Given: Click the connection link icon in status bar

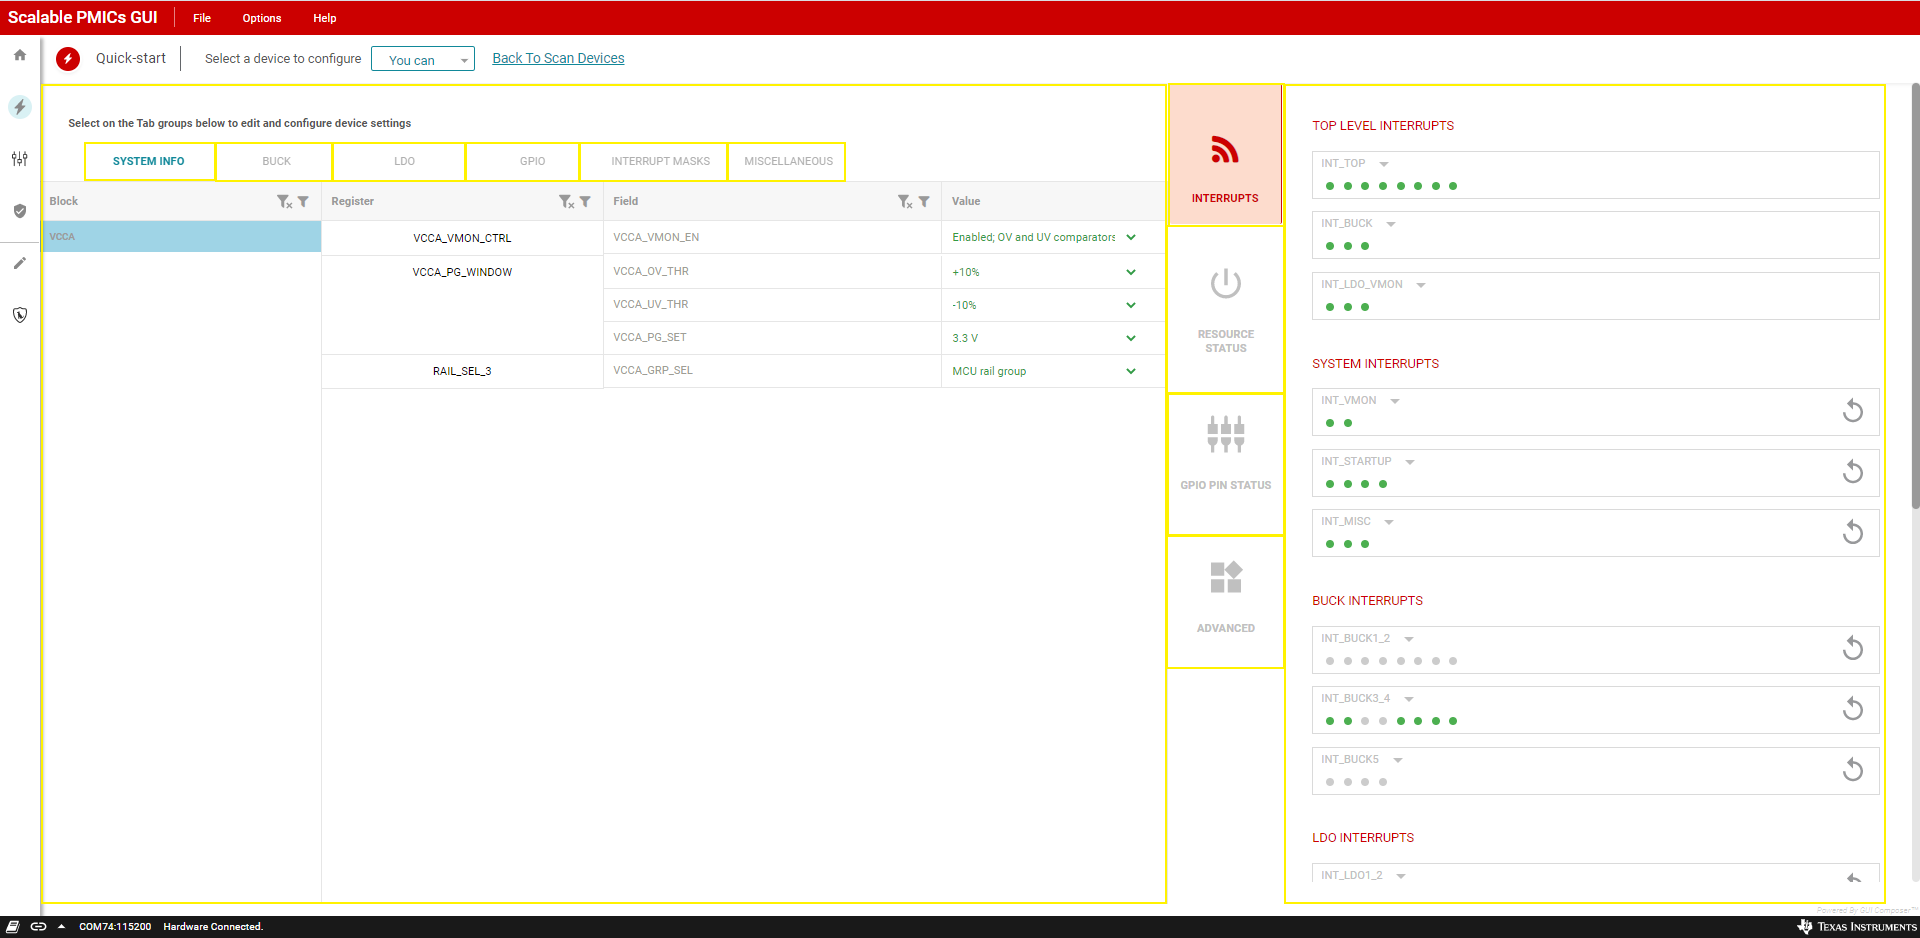Looking at the screenshot, I should 38,927.
